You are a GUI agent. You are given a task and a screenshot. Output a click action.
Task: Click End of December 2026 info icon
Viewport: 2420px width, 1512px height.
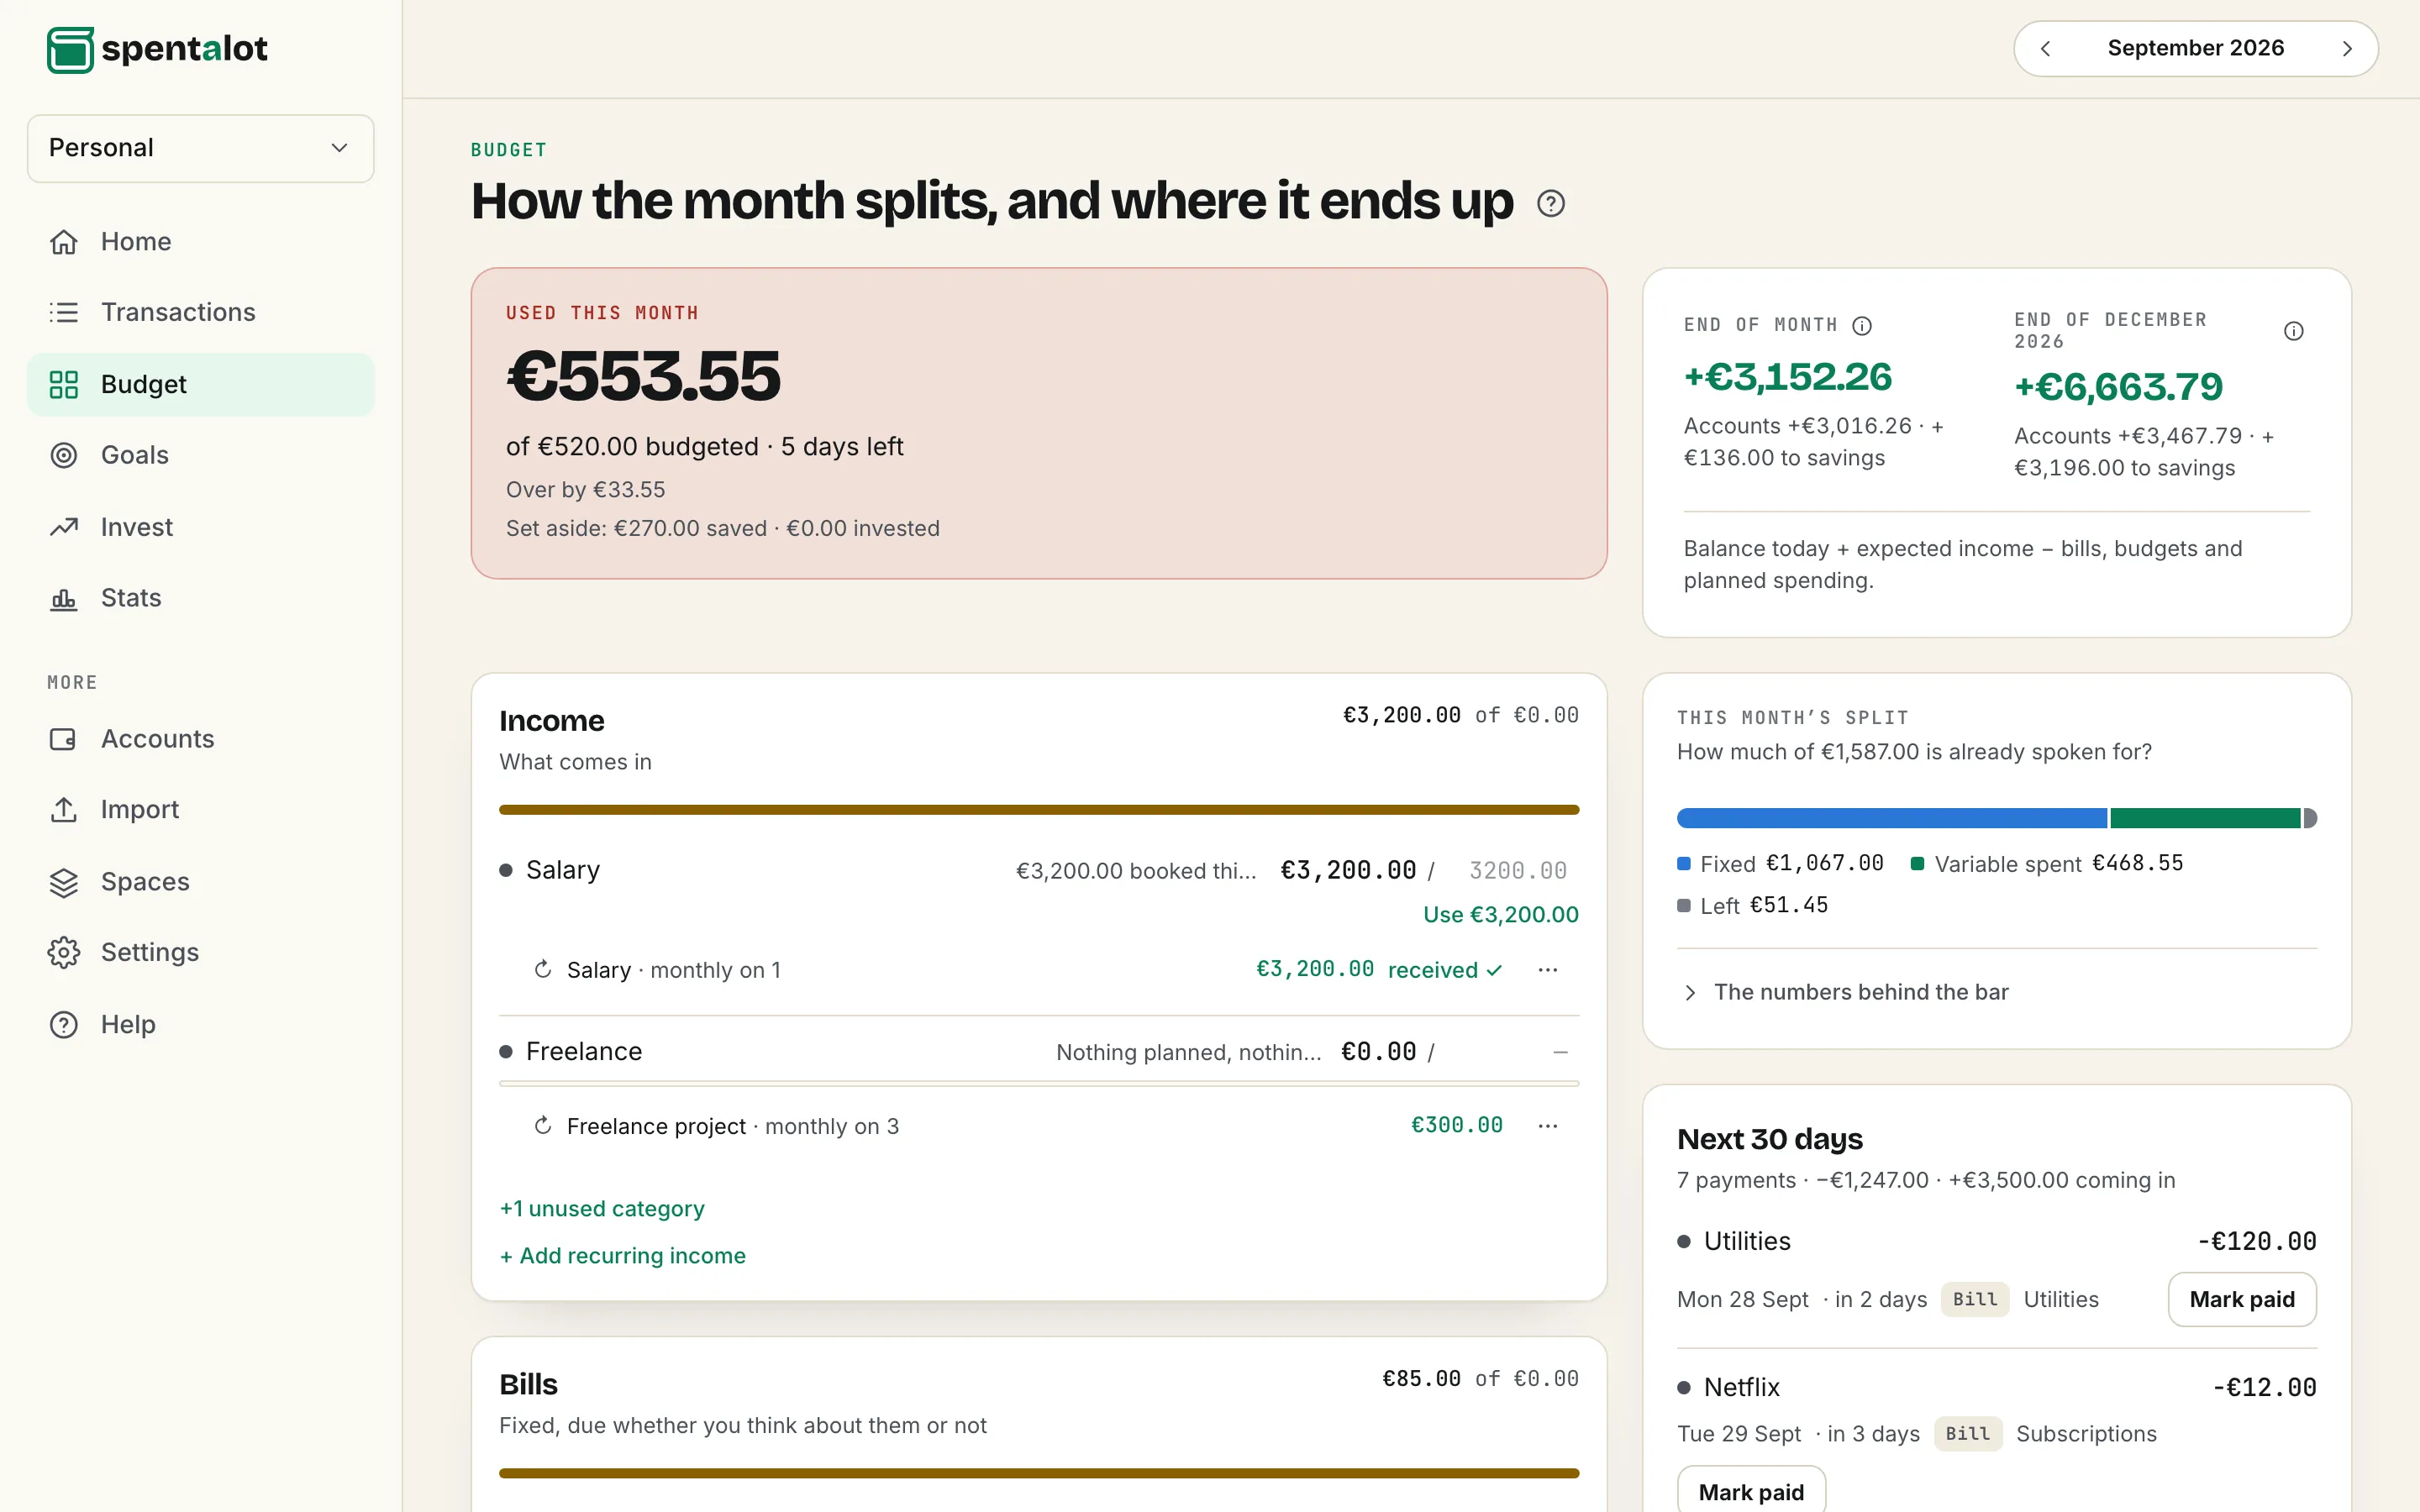point(2294,331)
